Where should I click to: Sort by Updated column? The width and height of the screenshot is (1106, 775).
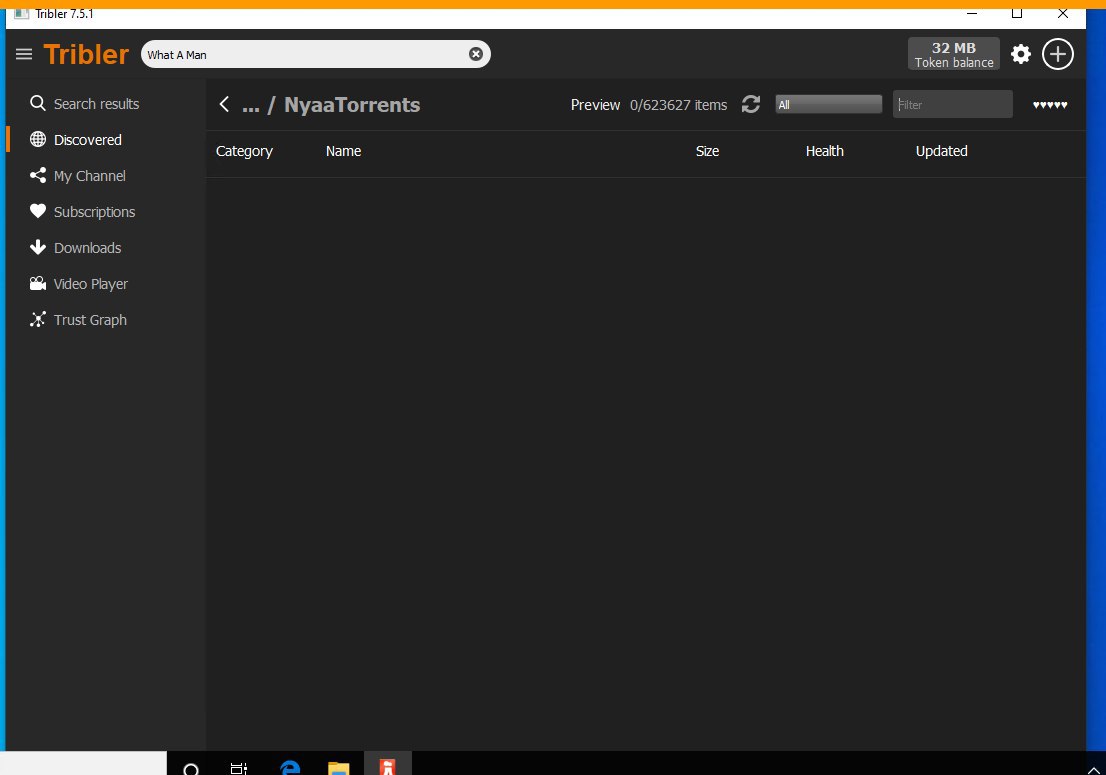942,151
